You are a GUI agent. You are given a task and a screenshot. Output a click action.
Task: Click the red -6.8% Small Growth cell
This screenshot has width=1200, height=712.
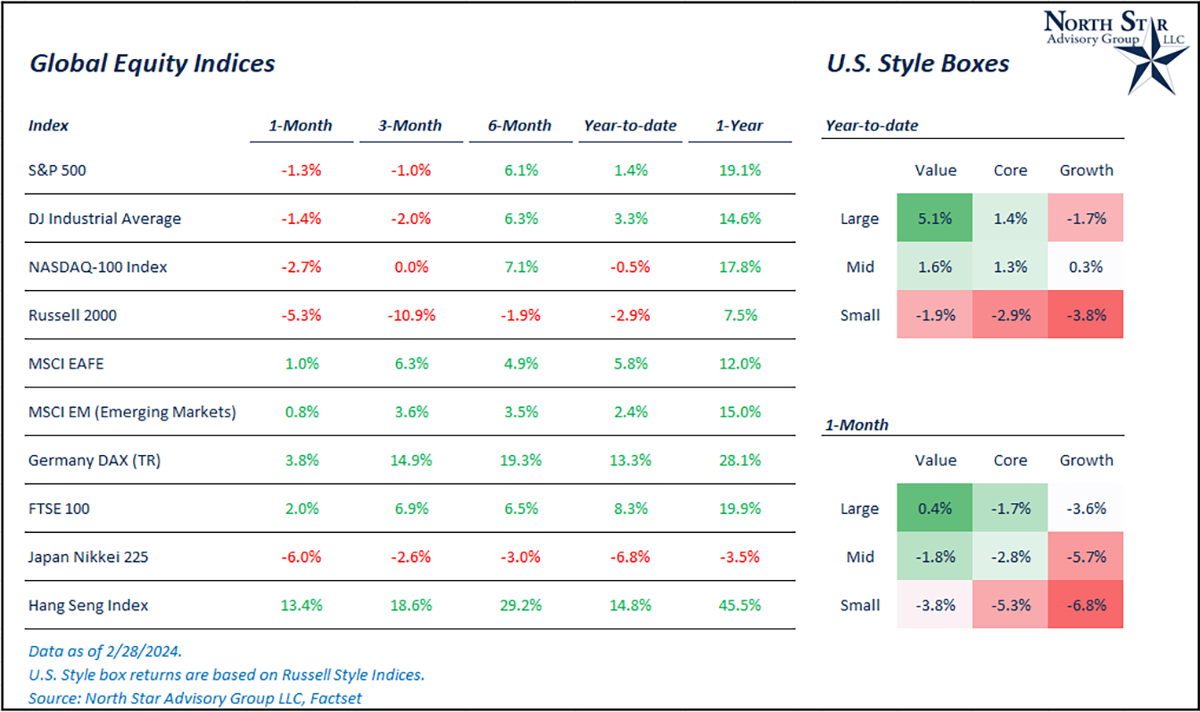point(1086,605)
